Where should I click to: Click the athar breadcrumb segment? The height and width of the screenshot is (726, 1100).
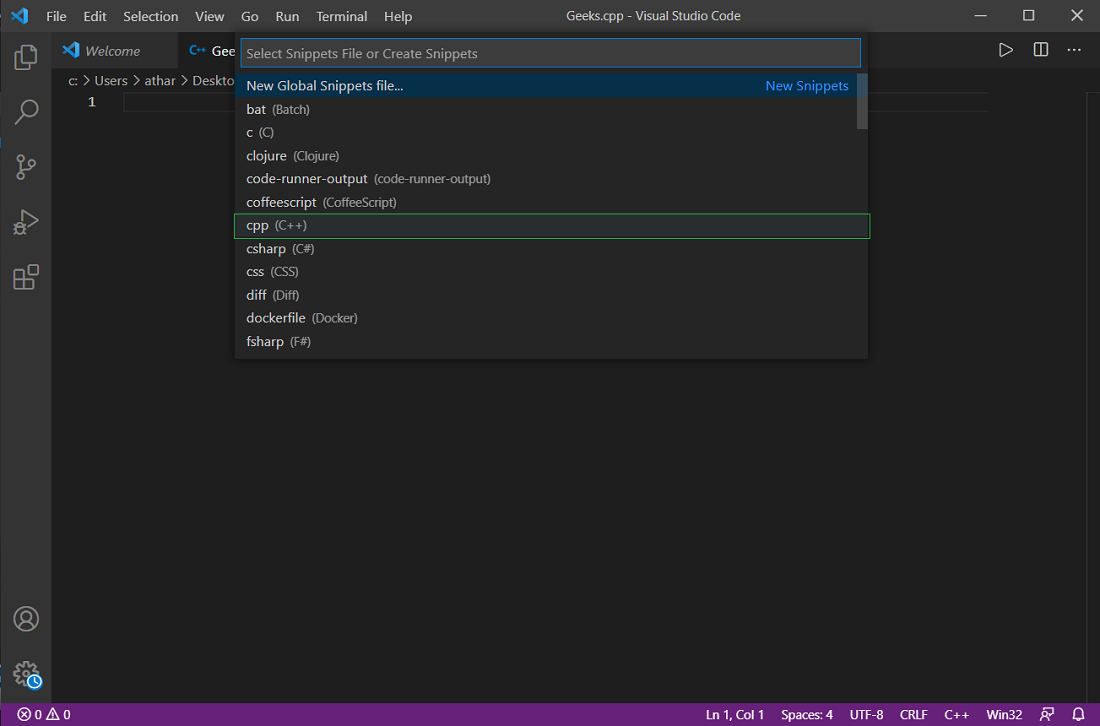(160, 81)
